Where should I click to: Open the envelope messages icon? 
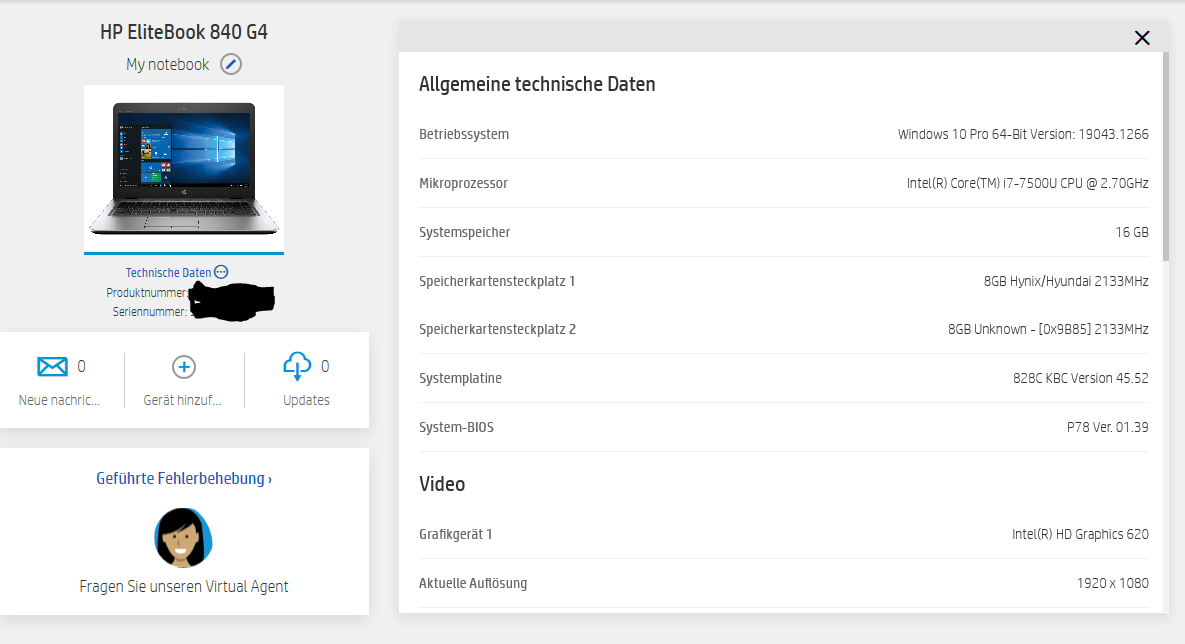point(52,367)
